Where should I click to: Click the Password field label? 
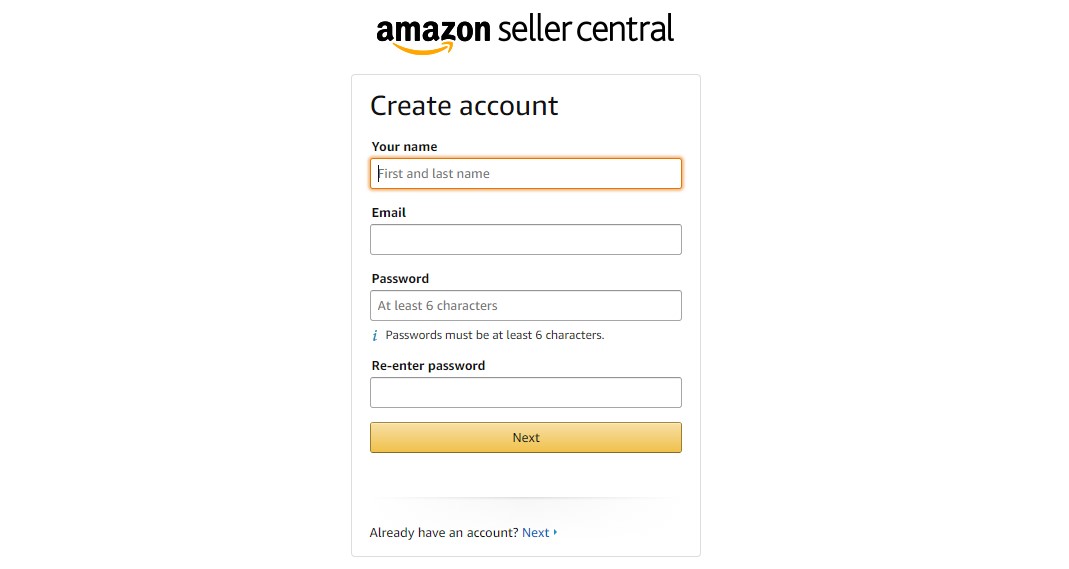coord(400,279)
